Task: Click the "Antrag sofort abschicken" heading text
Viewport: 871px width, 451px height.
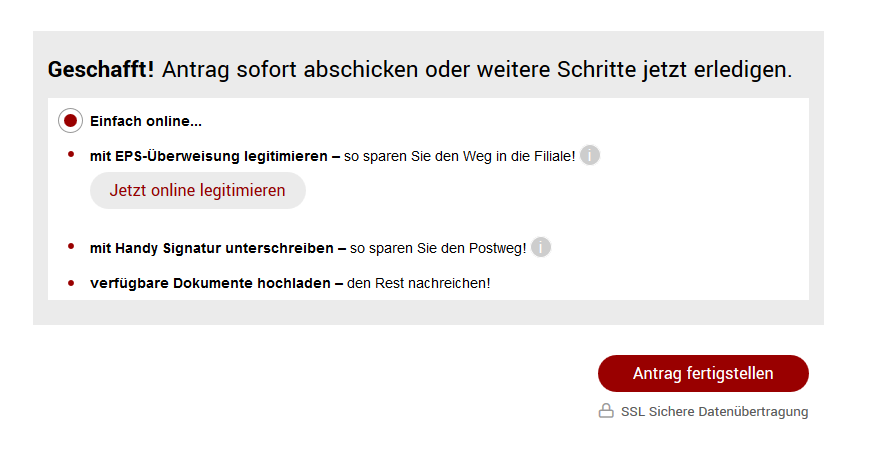Action: (x=290, y=69)
